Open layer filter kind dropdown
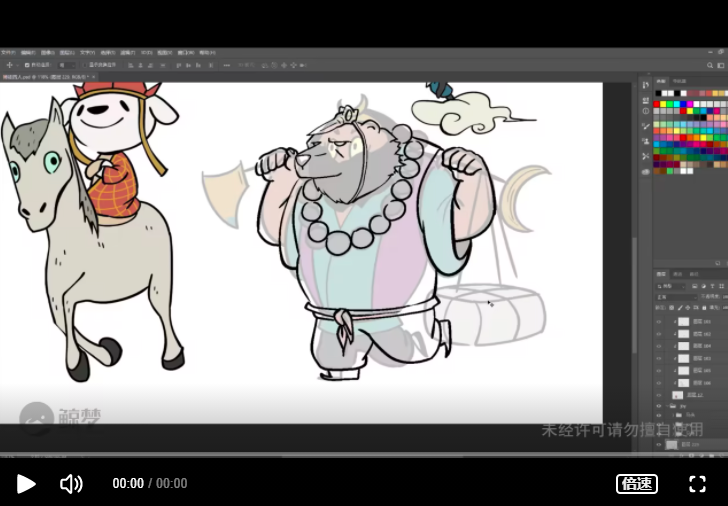Screen dimensions: 728x506 (671, 286)
